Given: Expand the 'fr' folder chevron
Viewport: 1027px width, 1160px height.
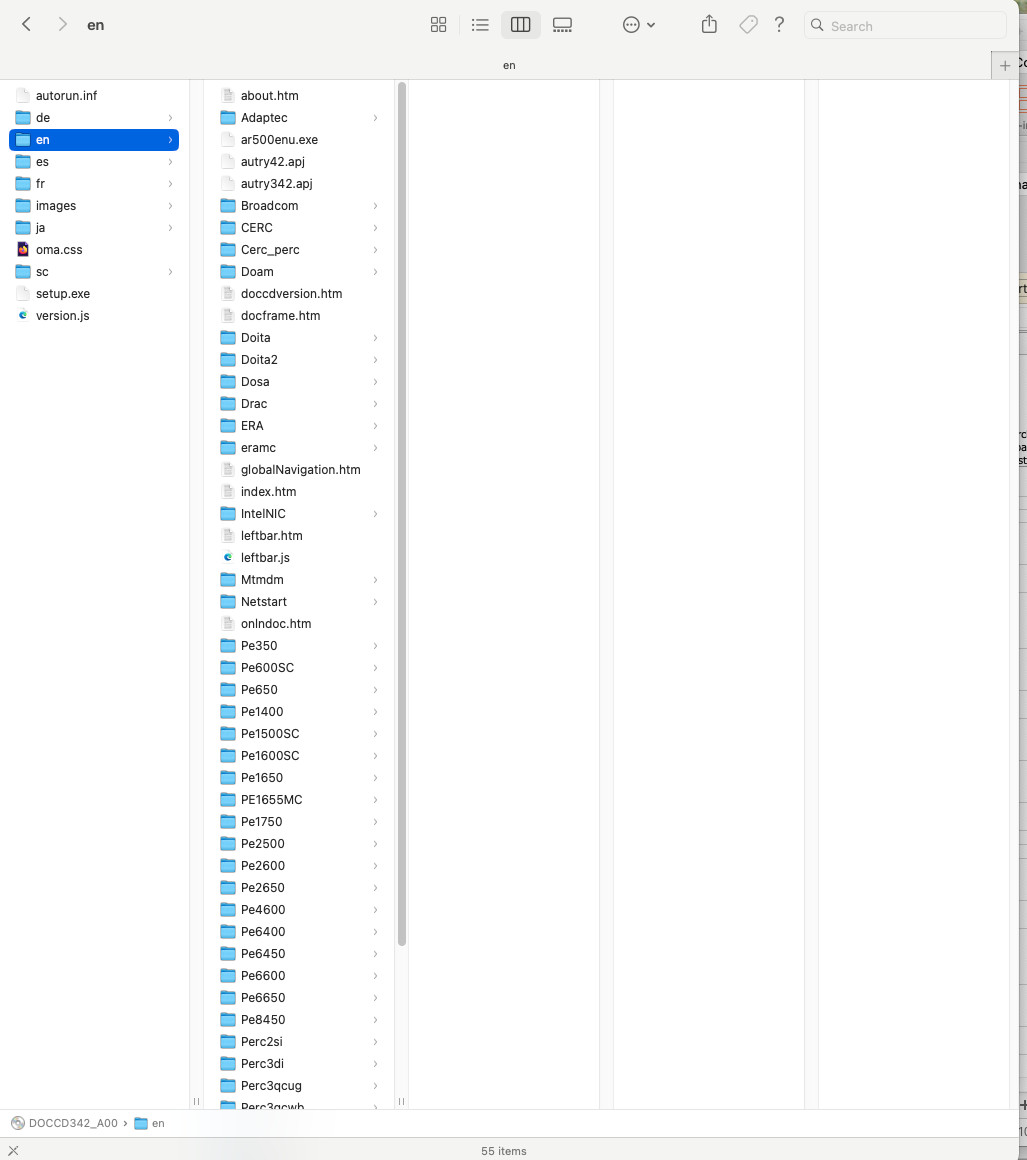Looking at the screenshot, I should tap(170, 183).
